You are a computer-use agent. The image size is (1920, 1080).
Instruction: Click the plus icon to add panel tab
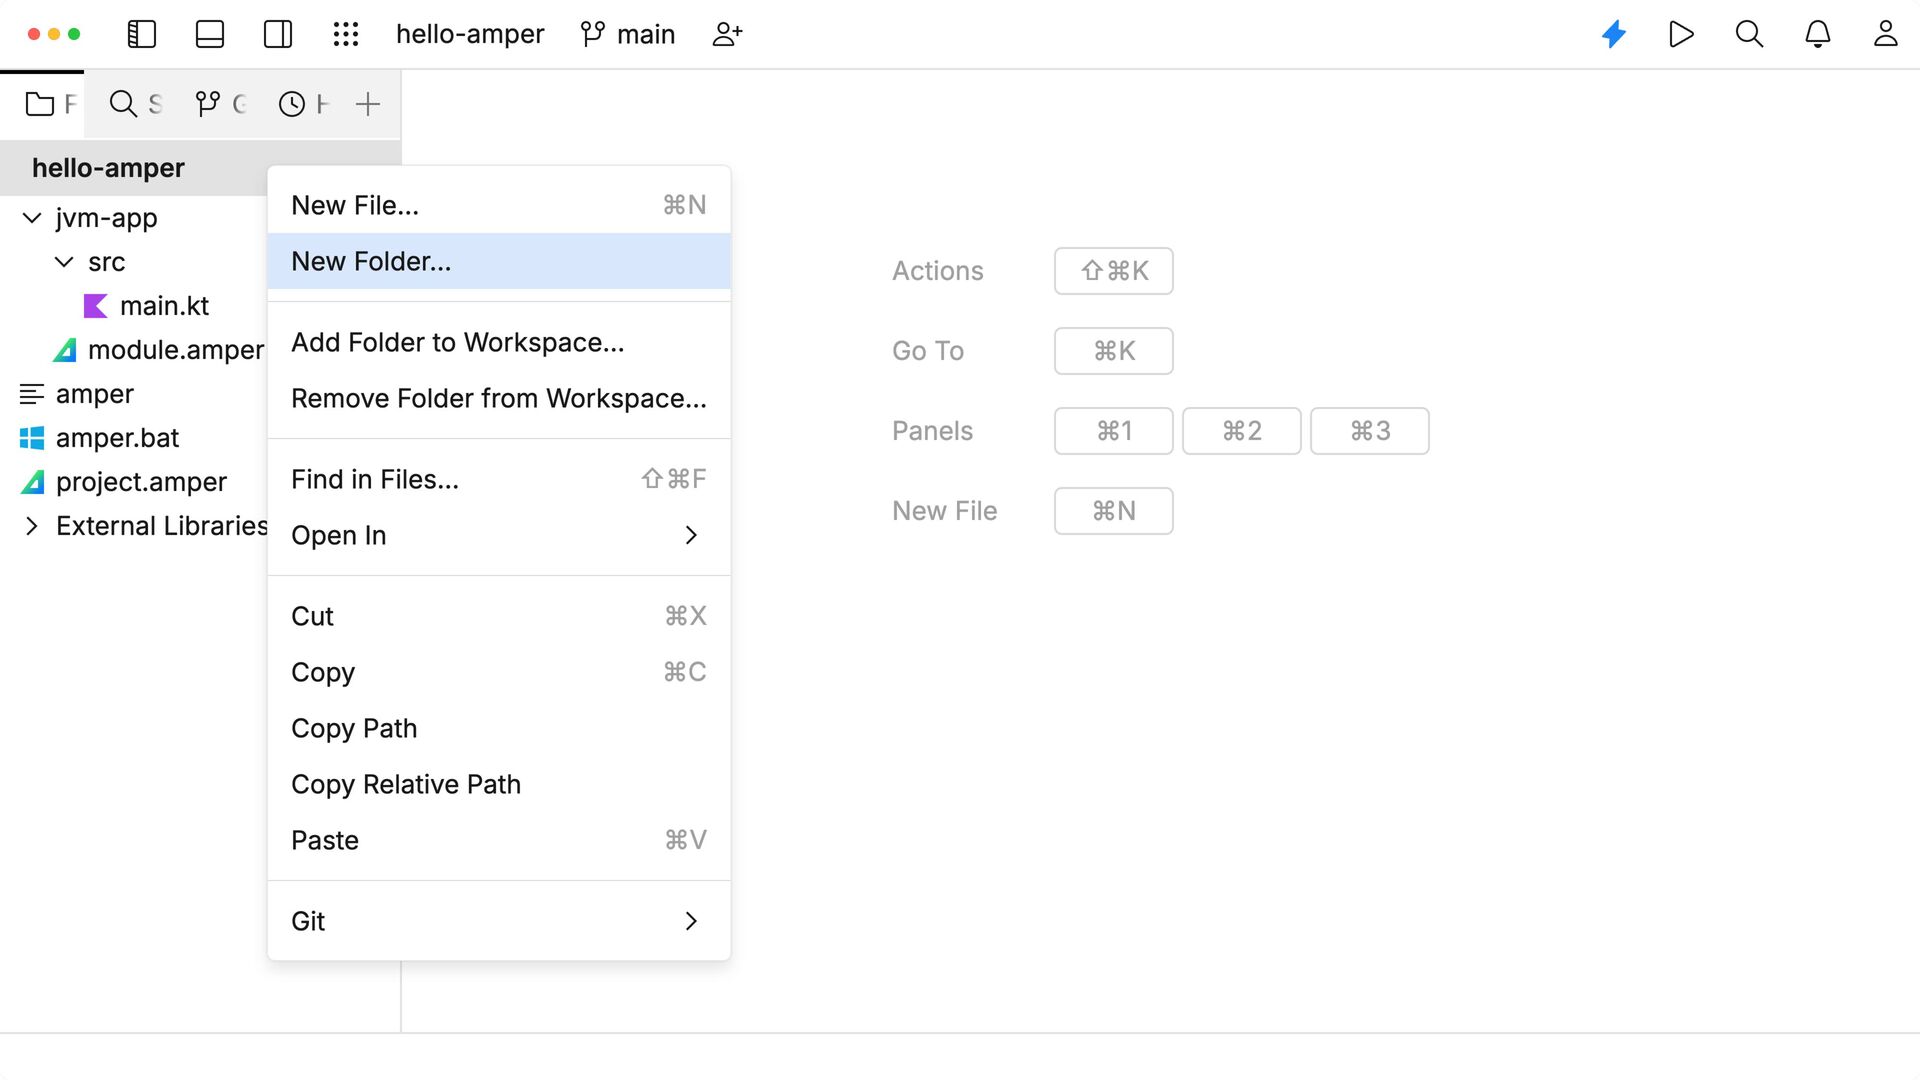368,104
